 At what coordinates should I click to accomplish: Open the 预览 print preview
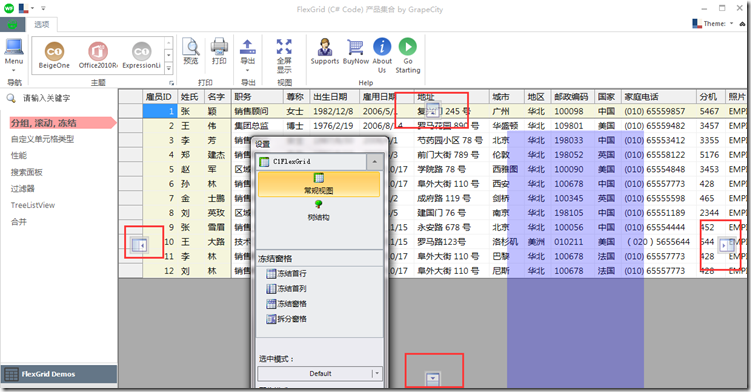pos(191,52)
